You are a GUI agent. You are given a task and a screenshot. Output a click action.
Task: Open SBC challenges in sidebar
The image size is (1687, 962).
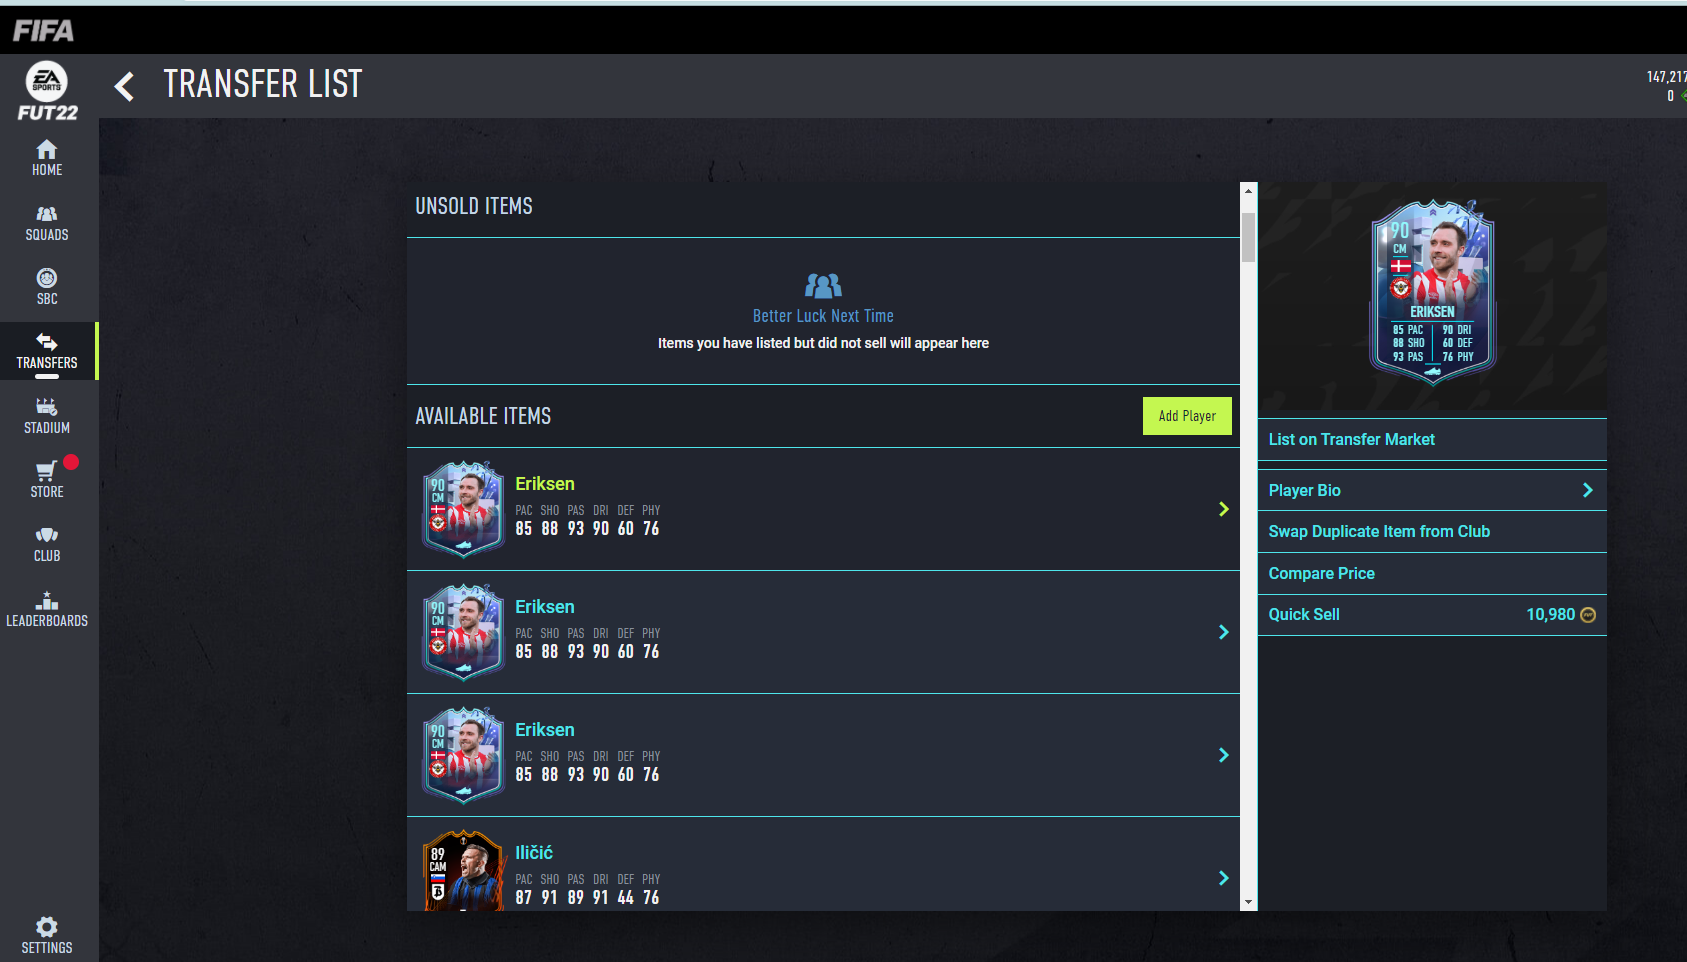coord(47,287)
